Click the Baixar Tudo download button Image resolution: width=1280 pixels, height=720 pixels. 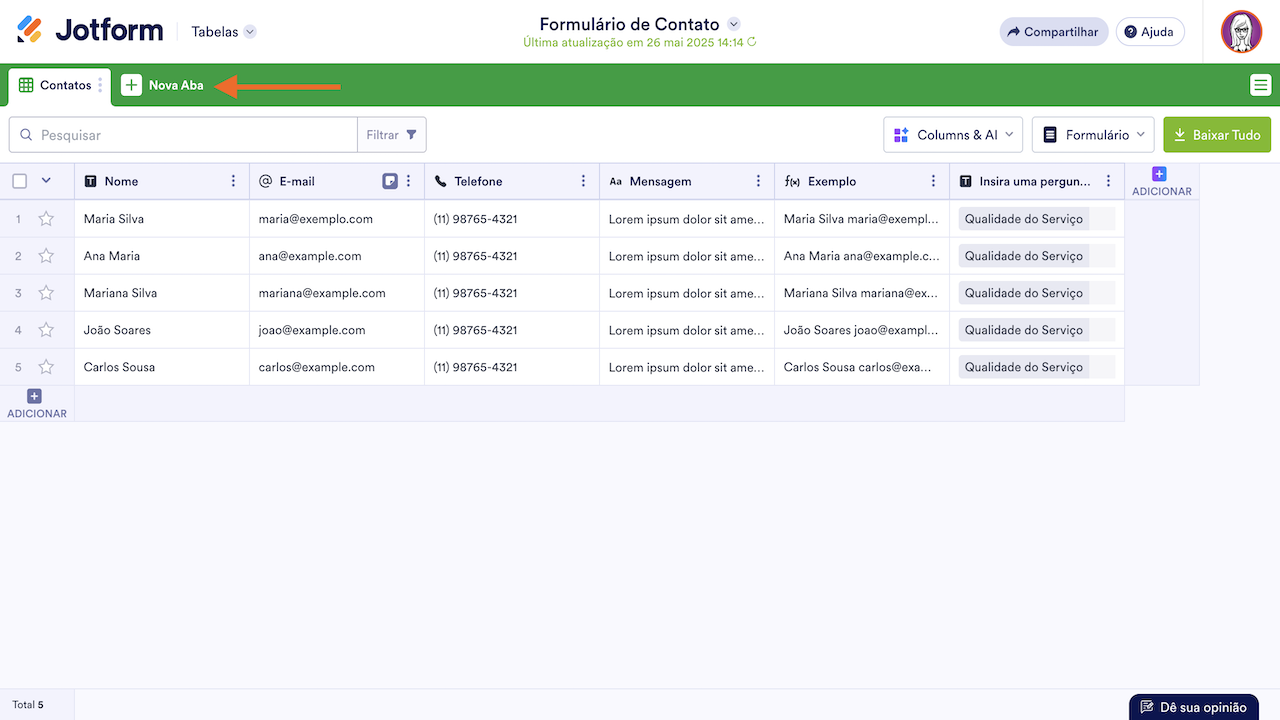(x=1217, y=135)
